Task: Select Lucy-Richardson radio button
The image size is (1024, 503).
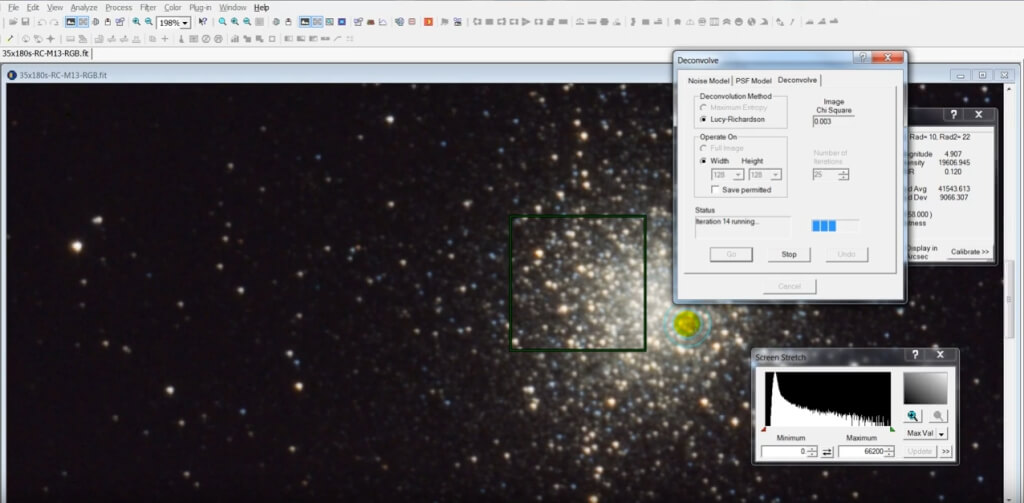Action: click(703, 120)
